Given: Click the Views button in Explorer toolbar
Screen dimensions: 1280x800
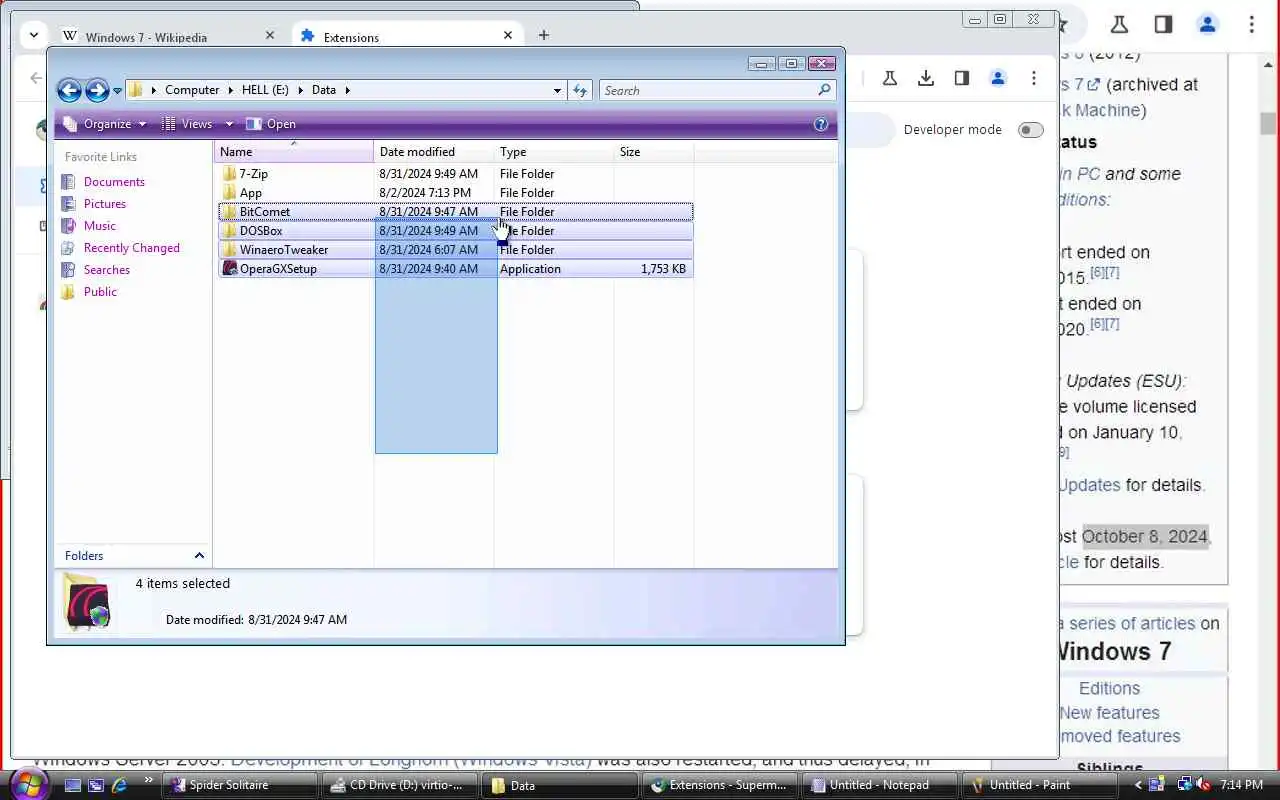Looking at the screenshot, I should (188, 124).
